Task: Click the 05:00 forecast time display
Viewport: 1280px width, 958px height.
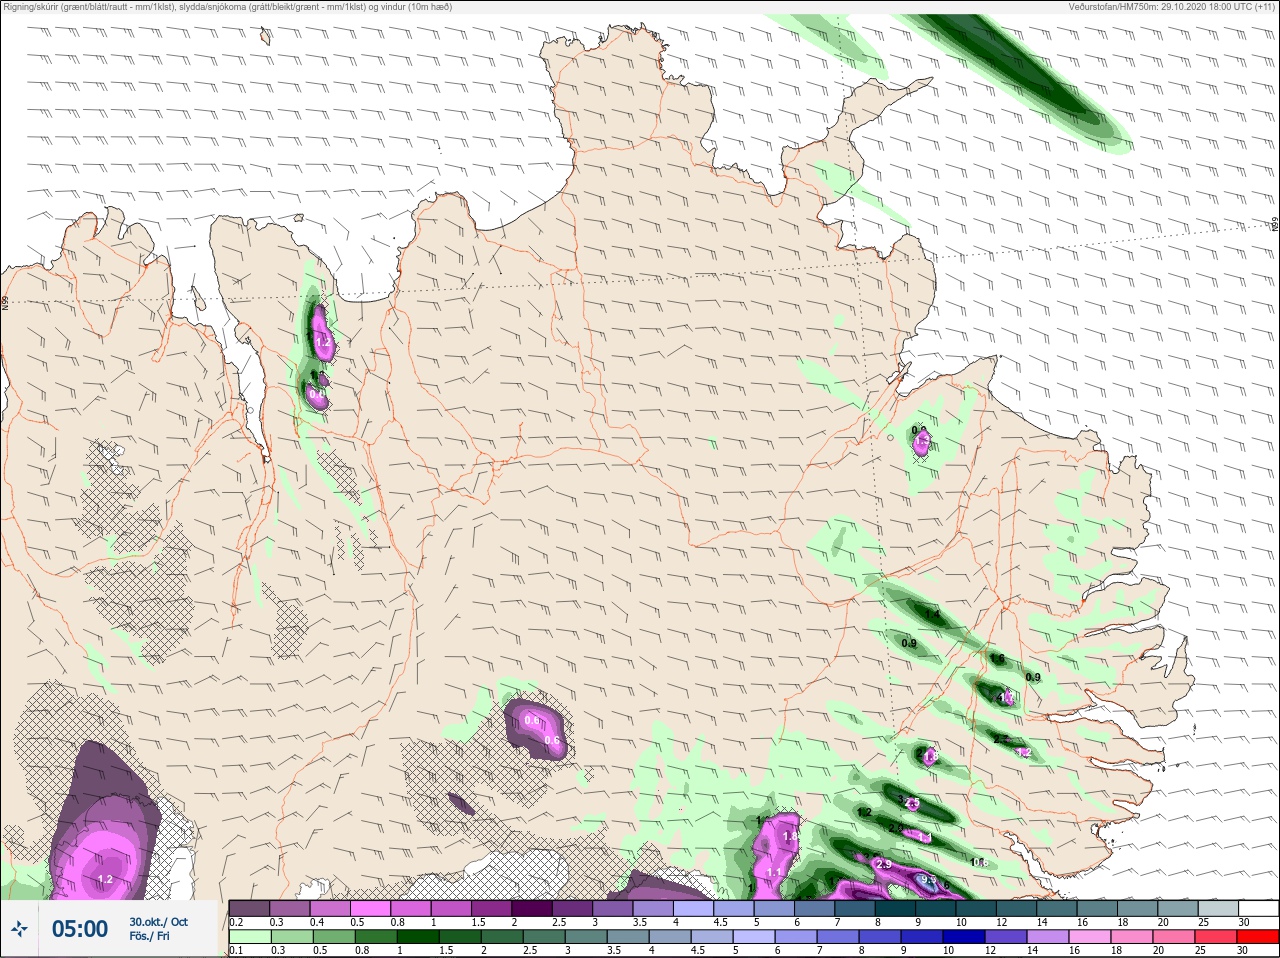Action: (x=80, y=929)
